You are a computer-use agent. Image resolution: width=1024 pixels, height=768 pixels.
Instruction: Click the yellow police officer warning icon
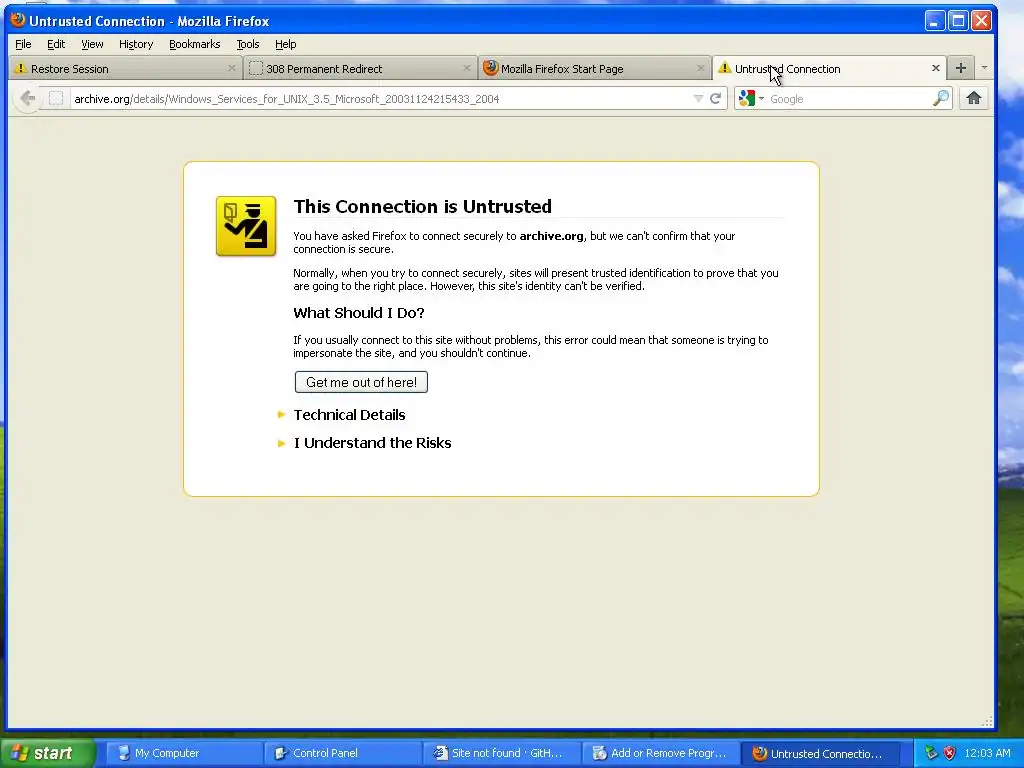click(246, 226)
